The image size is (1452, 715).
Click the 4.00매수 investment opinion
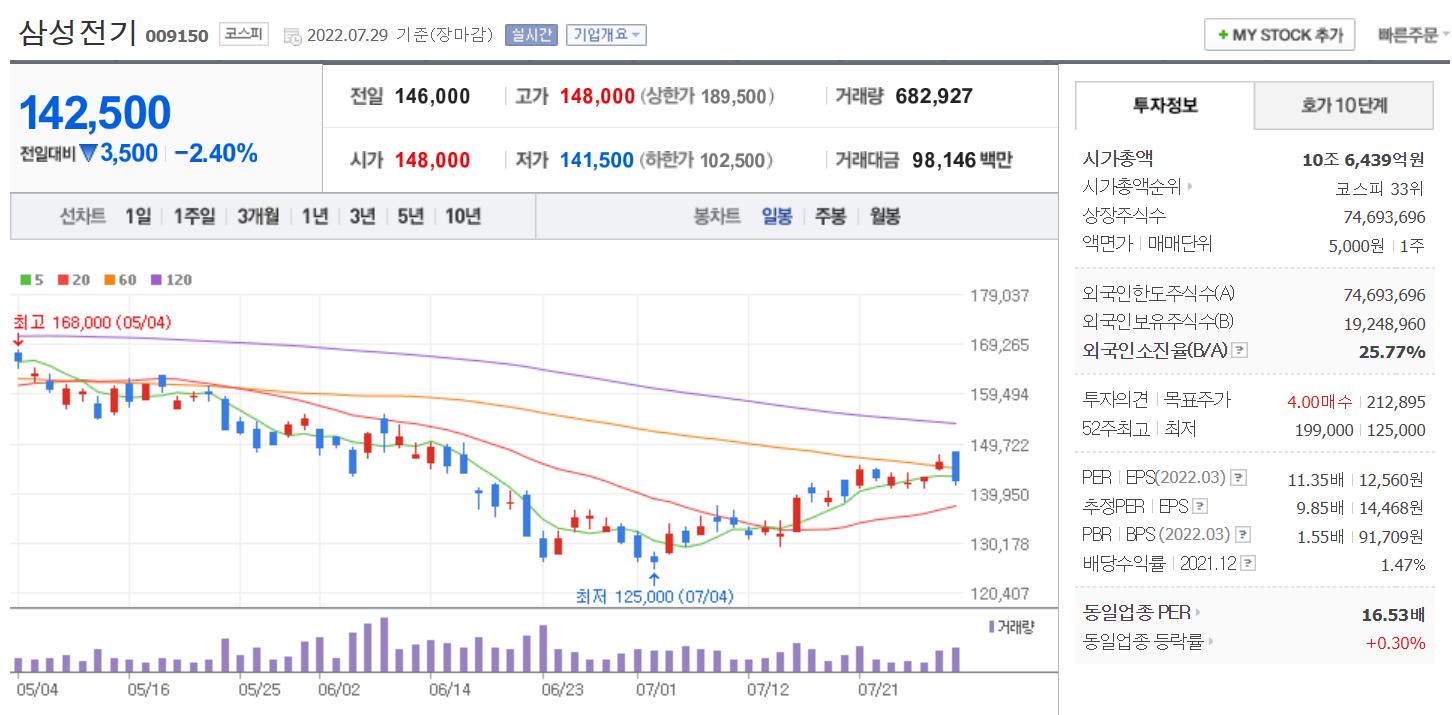click(x=1319, y=401)
